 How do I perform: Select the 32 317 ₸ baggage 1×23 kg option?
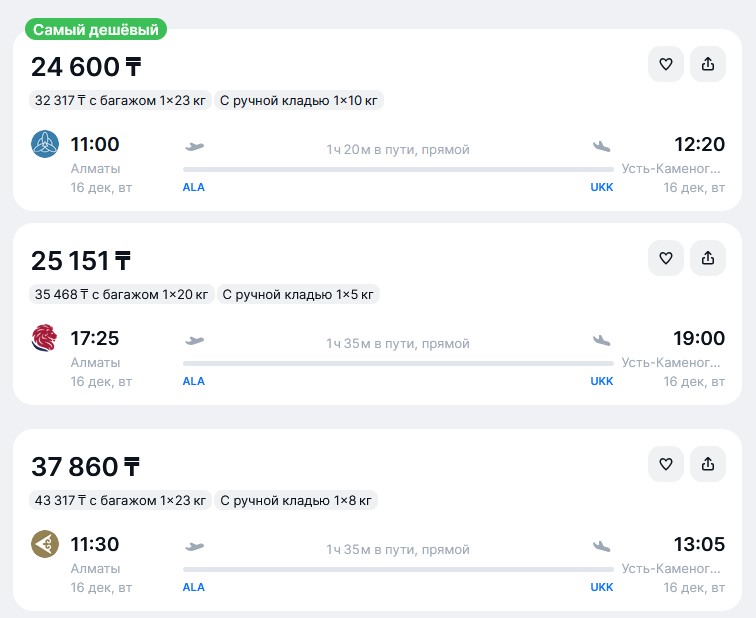pos(120,100)
